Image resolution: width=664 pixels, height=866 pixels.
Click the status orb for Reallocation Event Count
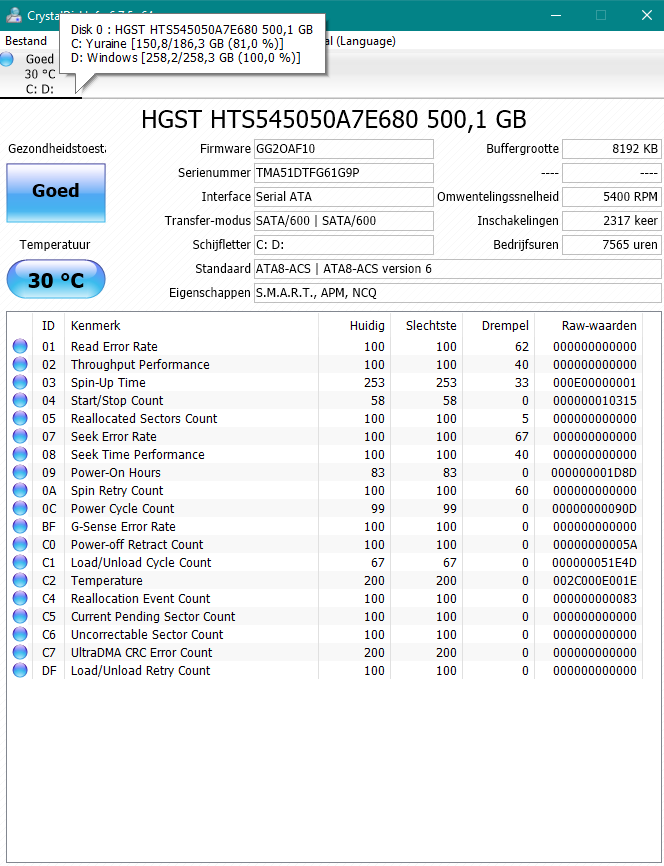(20, 598)
